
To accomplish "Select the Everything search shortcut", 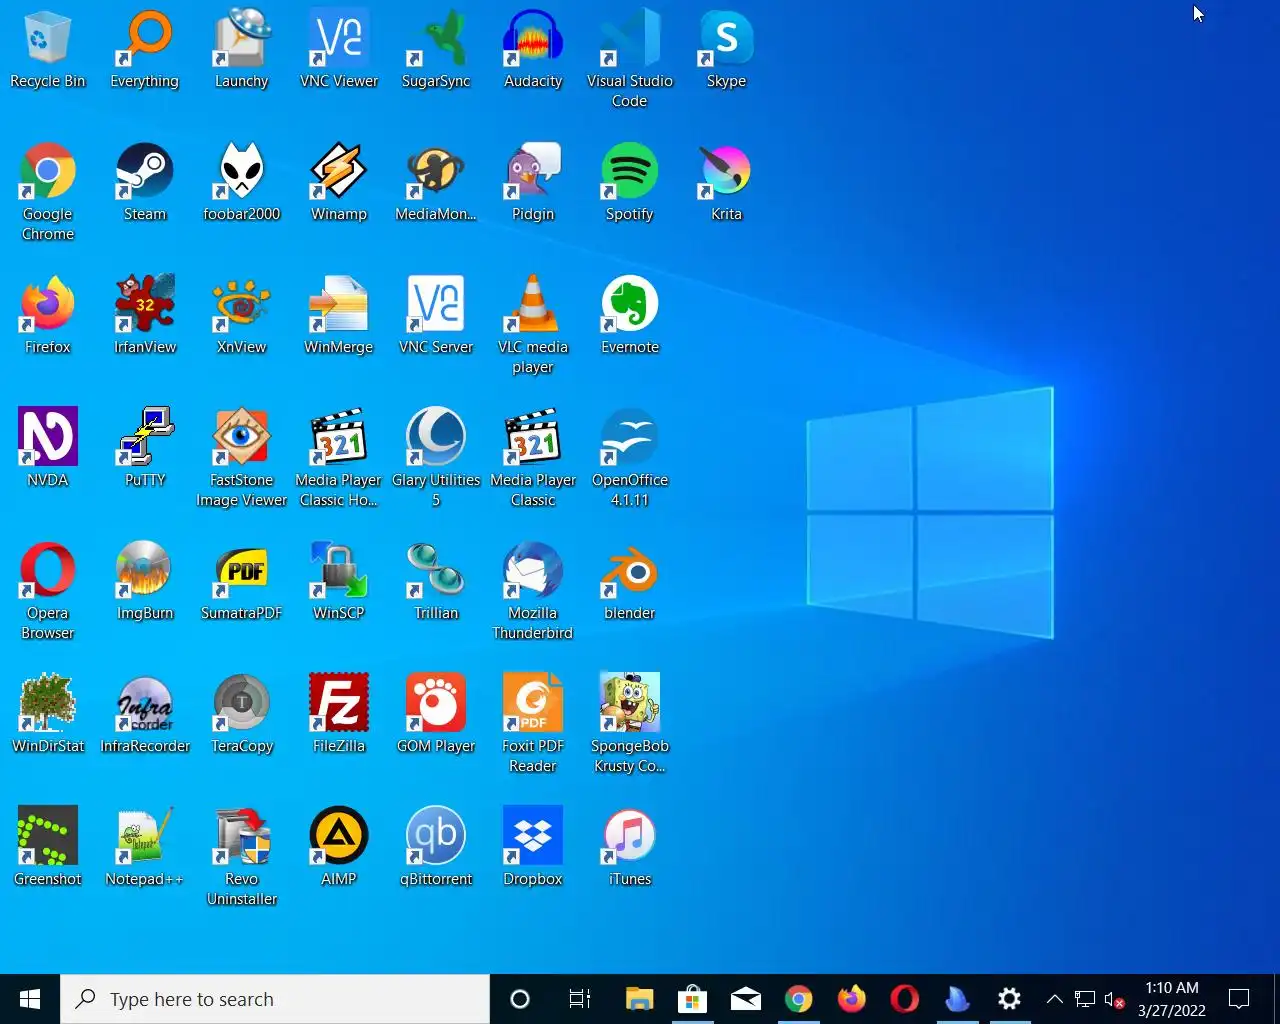I will (x=144, y=50).
